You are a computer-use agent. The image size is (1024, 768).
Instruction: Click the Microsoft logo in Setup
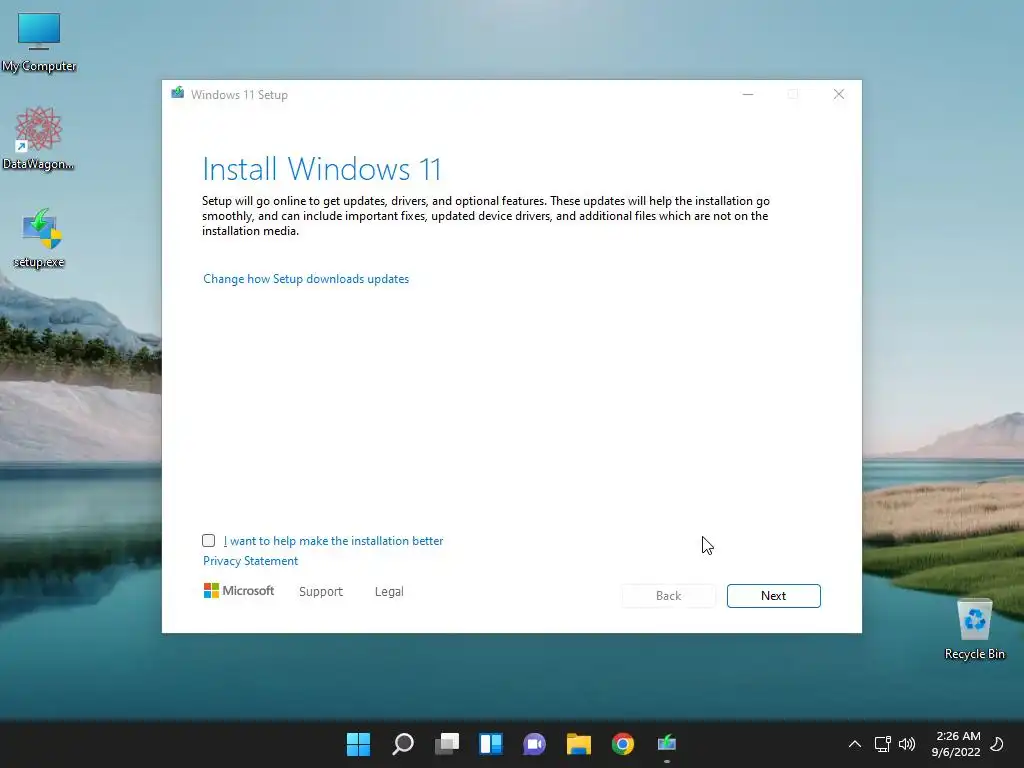click(239, 590)
